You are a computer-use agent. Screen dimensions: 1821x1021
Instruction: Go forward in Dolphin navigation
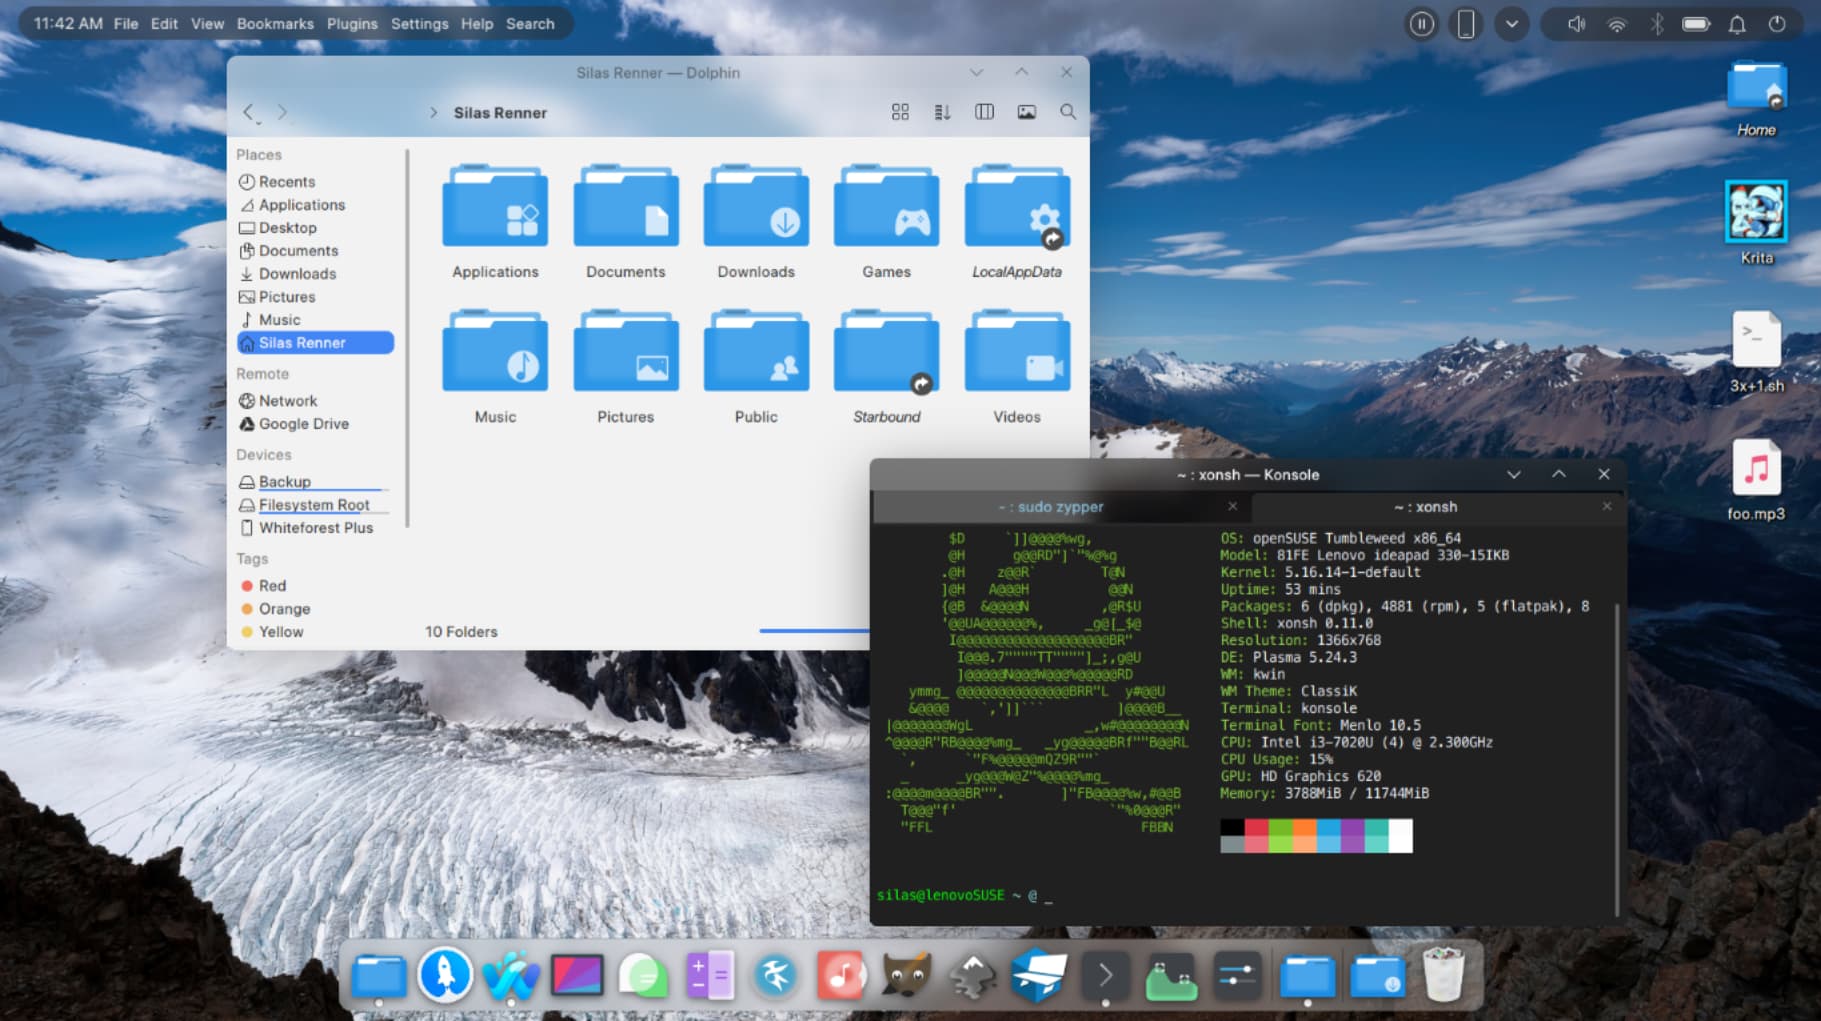(282, 113)
